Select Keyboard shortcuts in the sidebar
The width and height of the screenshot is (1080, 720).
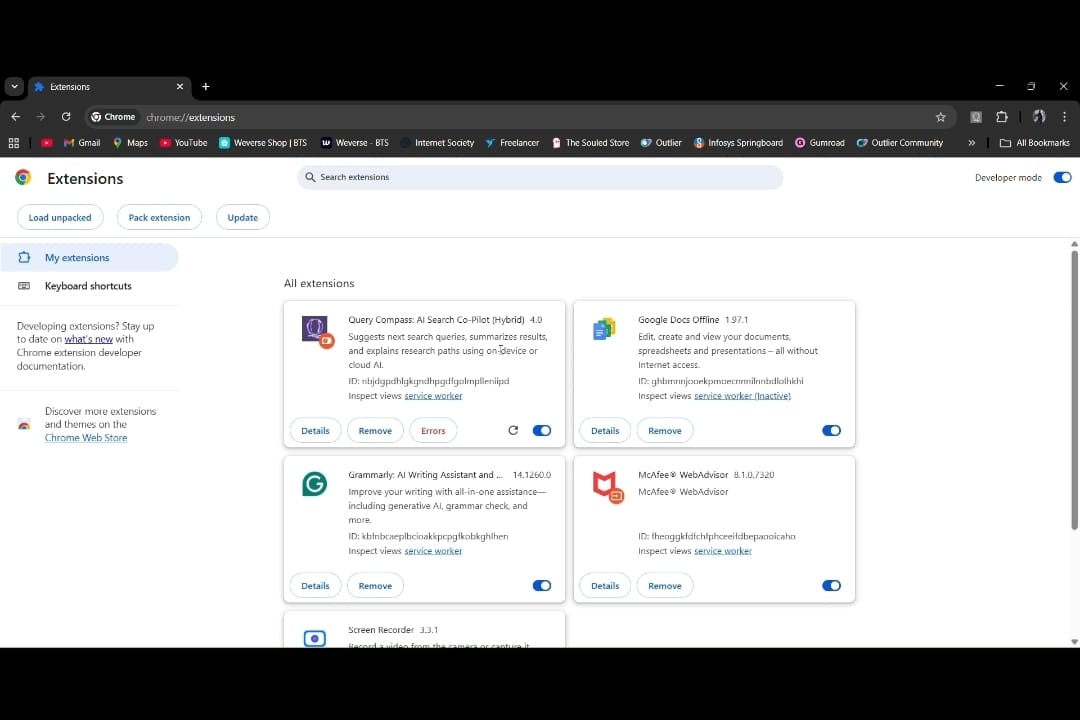pos(90,286)
